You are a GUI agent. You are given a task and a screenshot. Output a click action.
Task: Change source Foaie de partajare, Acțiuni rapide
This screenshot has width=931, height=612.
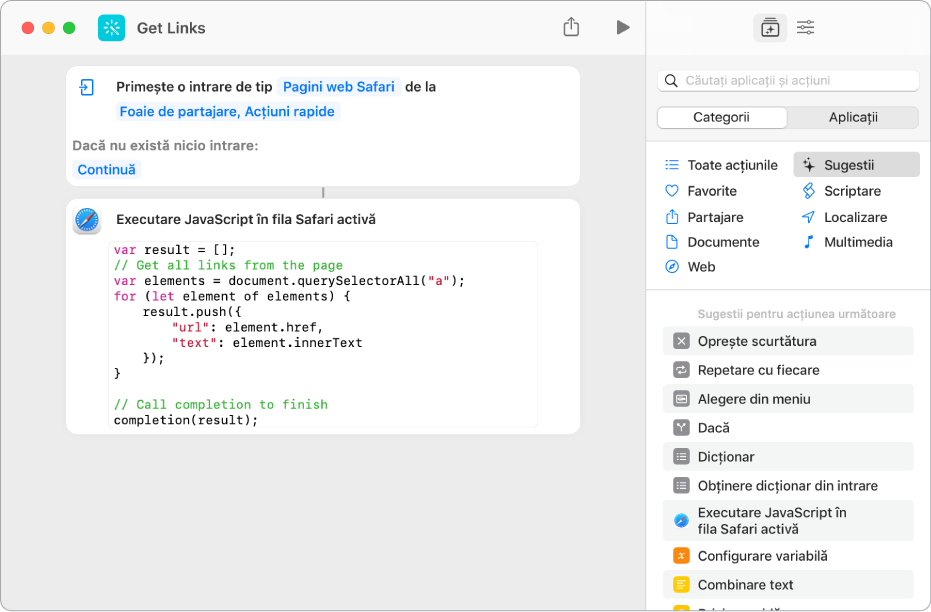(227, 112)
